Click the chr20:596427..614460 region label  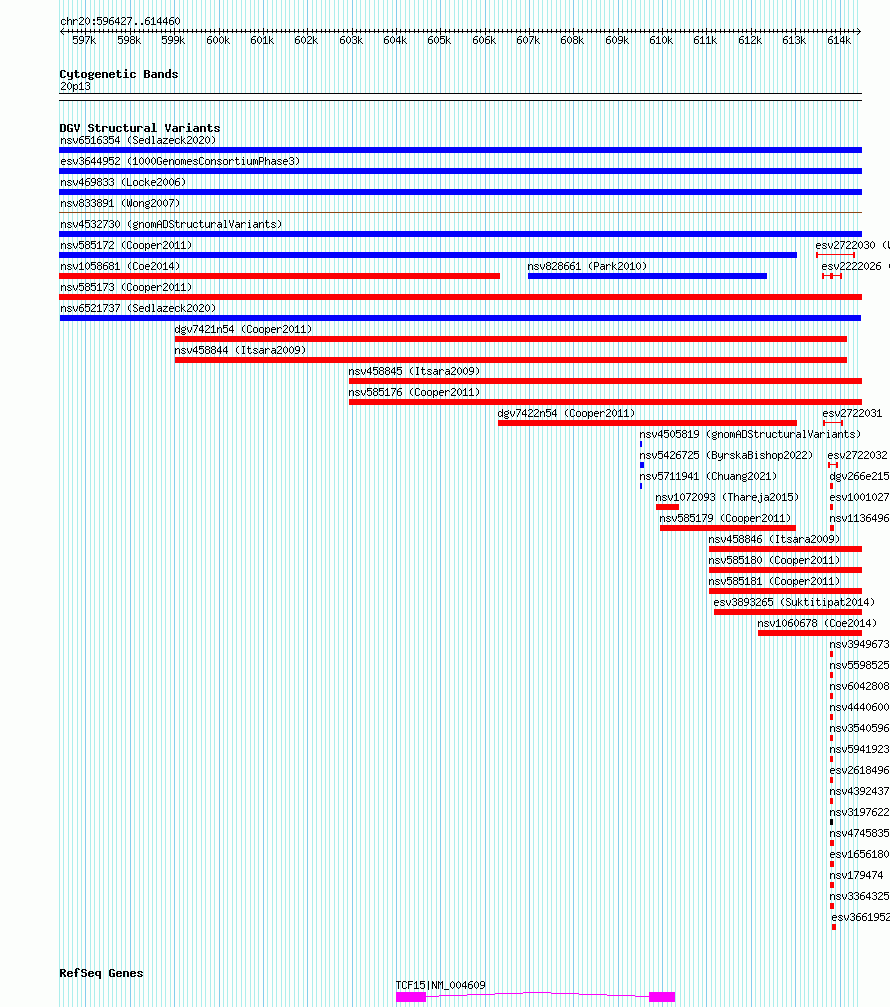coord(120,21)
